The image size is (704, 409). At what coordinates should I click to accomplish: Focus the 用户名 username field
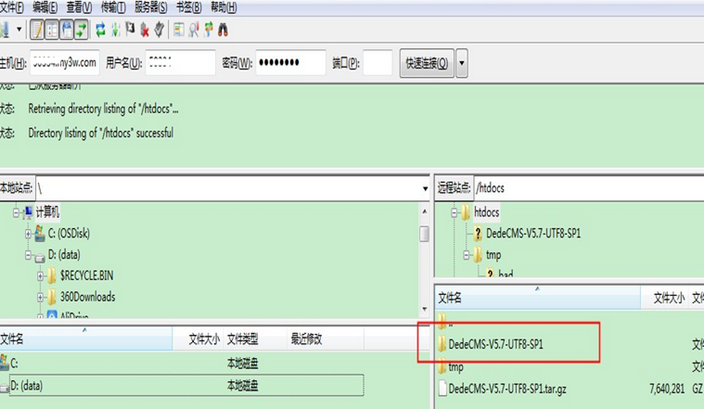point(180,62)
